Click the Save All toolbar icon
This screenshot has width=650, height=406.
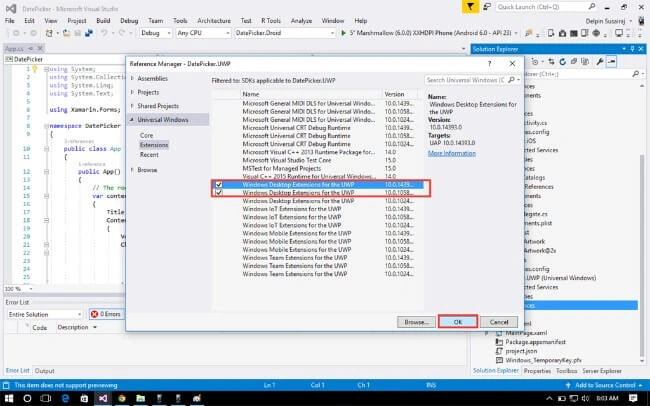tap(88, 33)
